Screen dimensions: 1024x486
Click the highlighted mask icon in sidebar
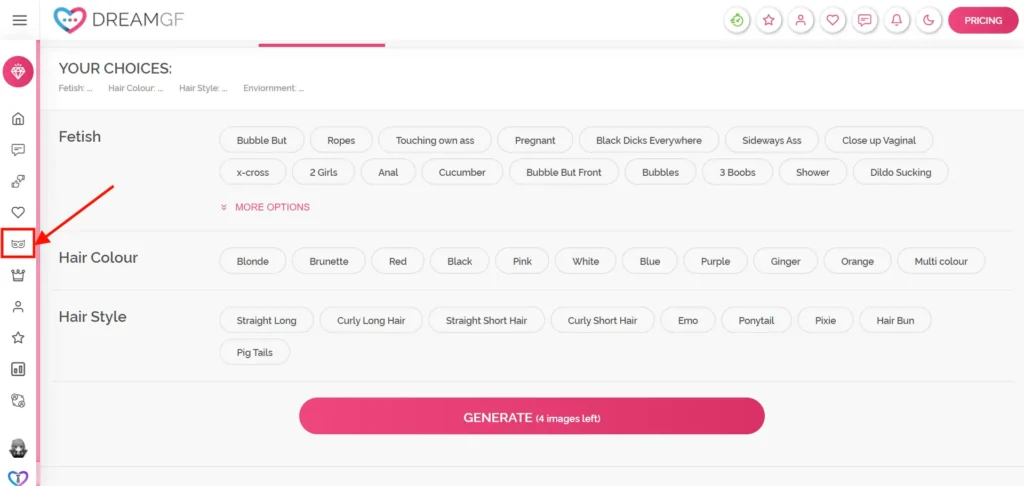point(18,243)
